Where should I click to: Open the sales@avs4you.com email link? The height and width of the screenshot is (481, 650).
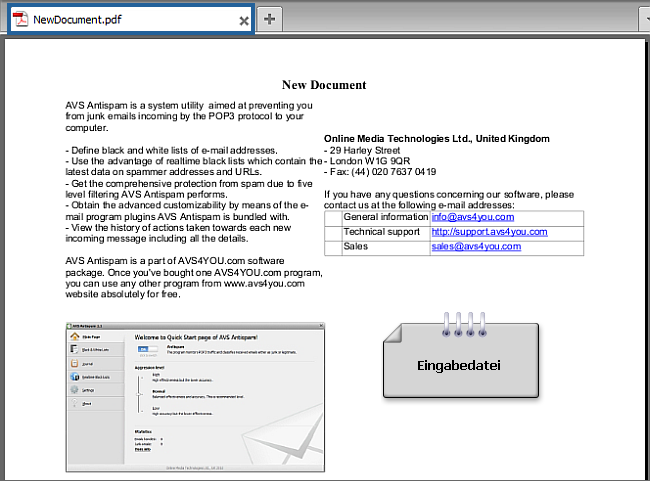(x=476, y=246)
